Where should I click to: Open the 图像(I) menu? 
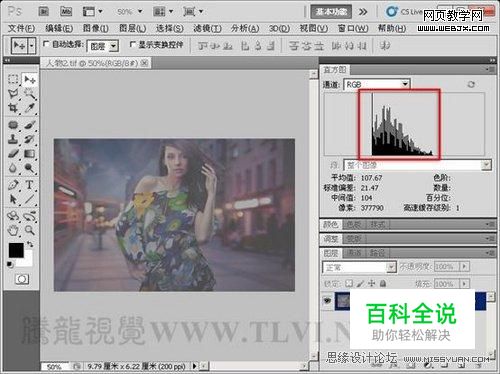(96, 28)
